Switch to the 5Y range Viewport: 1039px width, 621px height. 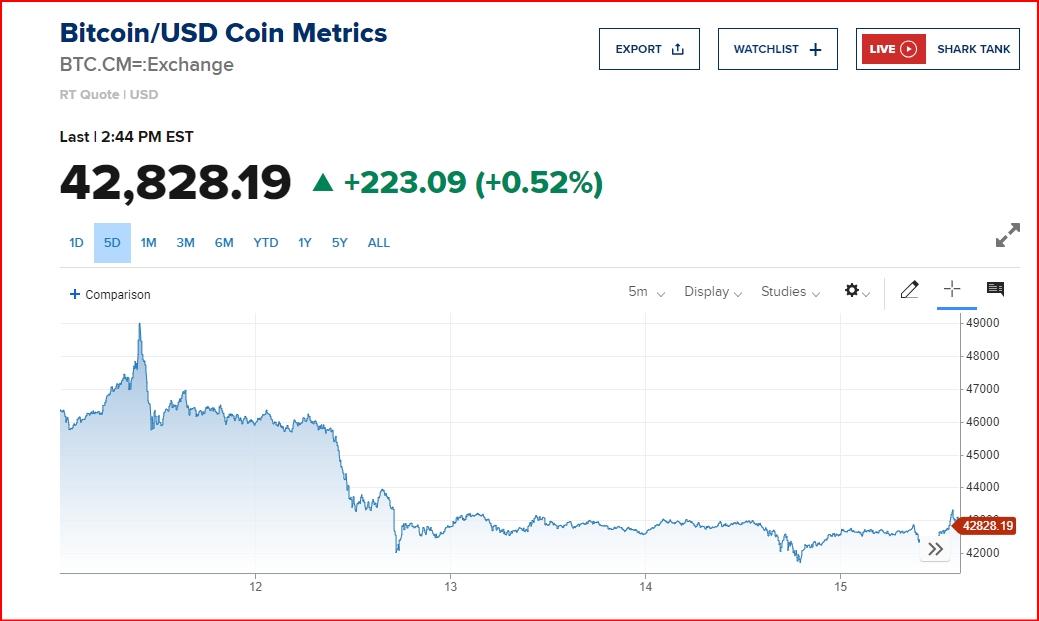click(339, 243)
